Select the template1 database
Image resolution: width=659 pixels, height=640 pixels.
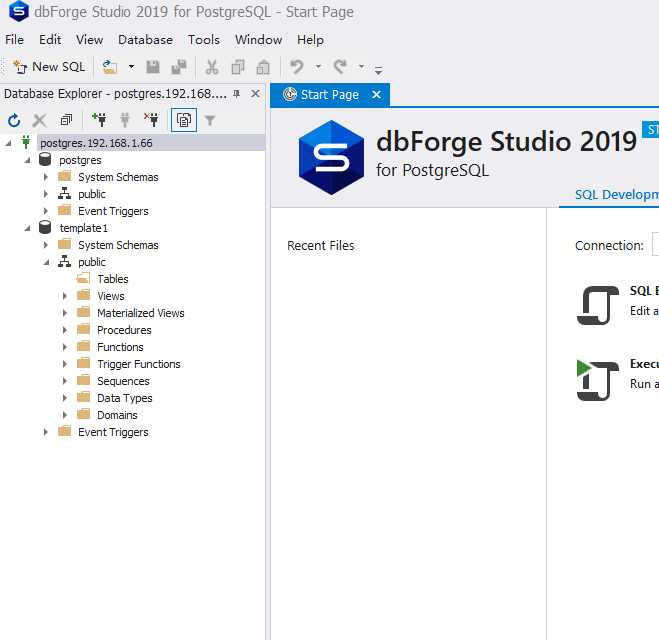click(83, 228)
